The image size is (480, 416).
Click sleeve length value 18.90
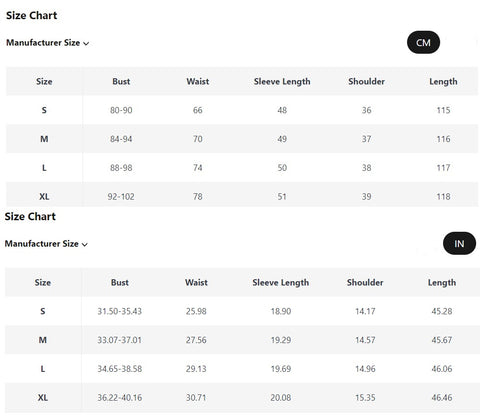281,311
